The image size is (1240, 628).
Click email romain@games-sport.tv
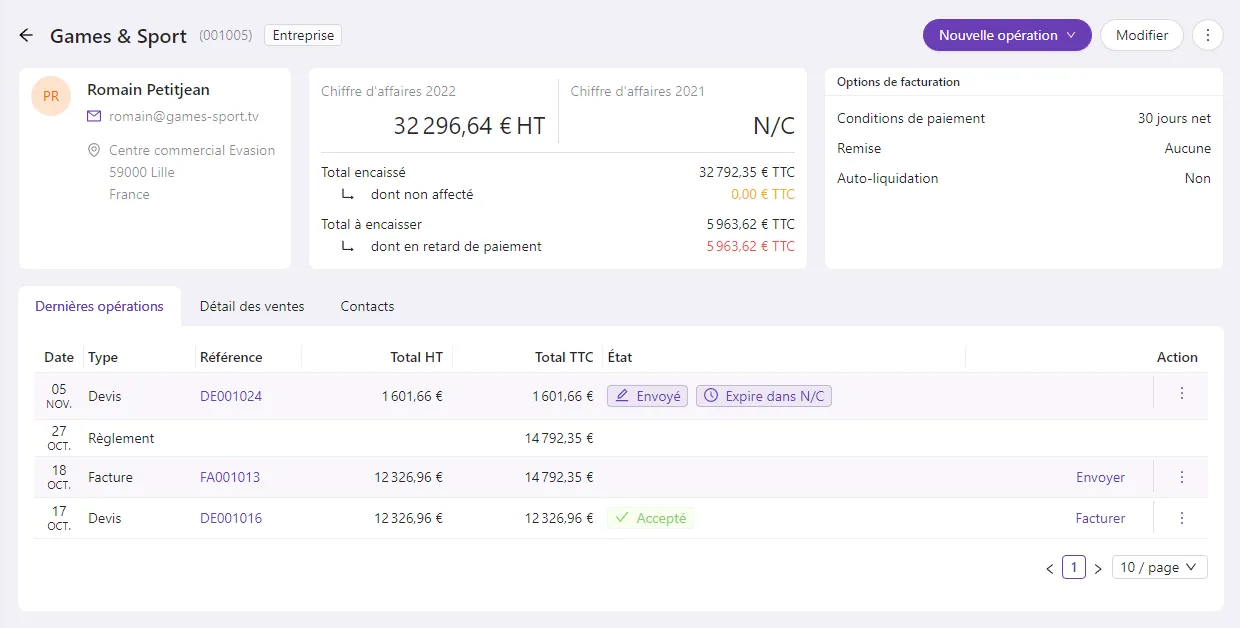184,116
